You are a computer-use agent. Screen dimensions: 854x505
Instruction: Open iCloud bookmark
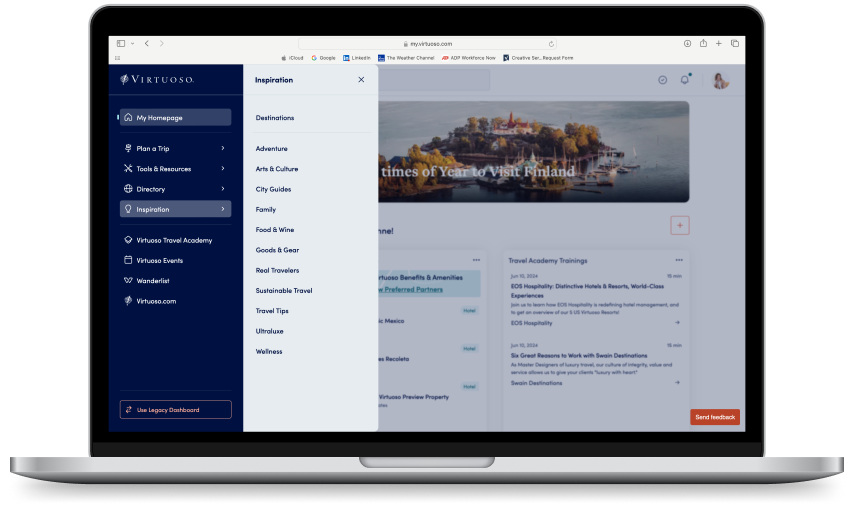point(292,58)
